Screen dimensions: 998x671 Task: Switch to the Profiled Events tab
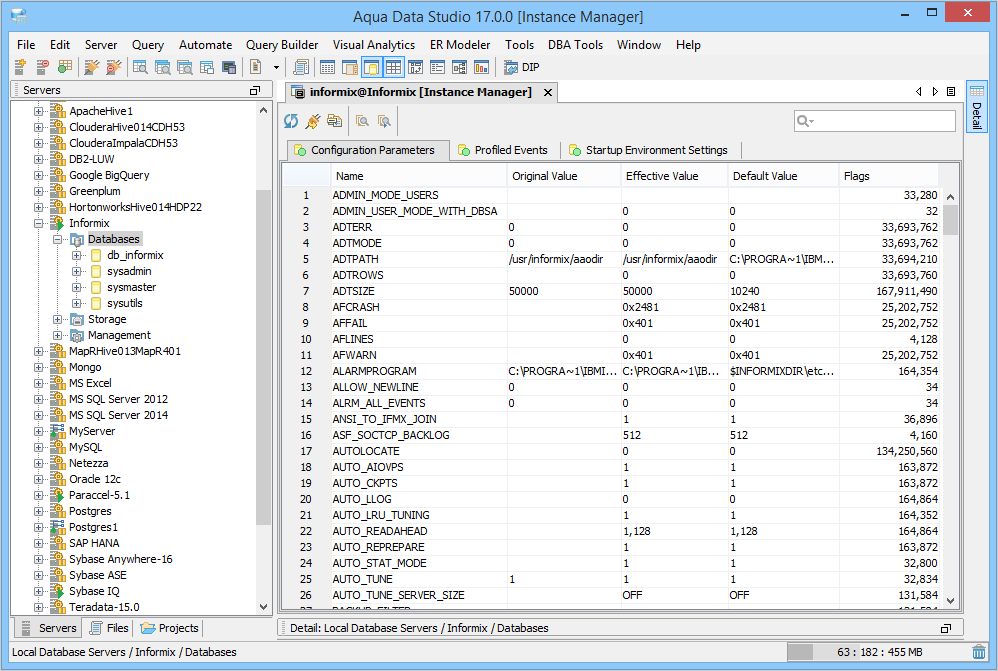click(x=504, y=150)
